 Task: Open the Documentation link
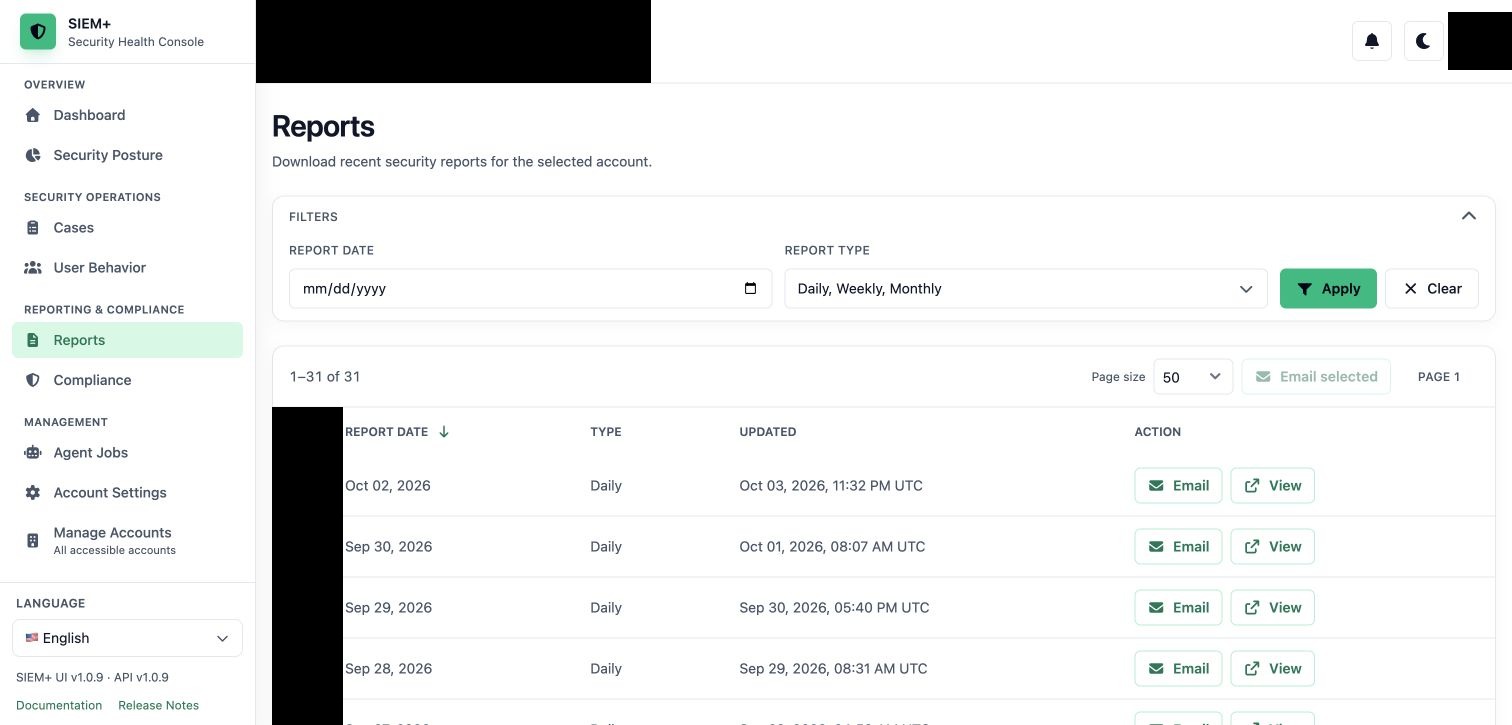pyautogui.click(x=59, y=705)
